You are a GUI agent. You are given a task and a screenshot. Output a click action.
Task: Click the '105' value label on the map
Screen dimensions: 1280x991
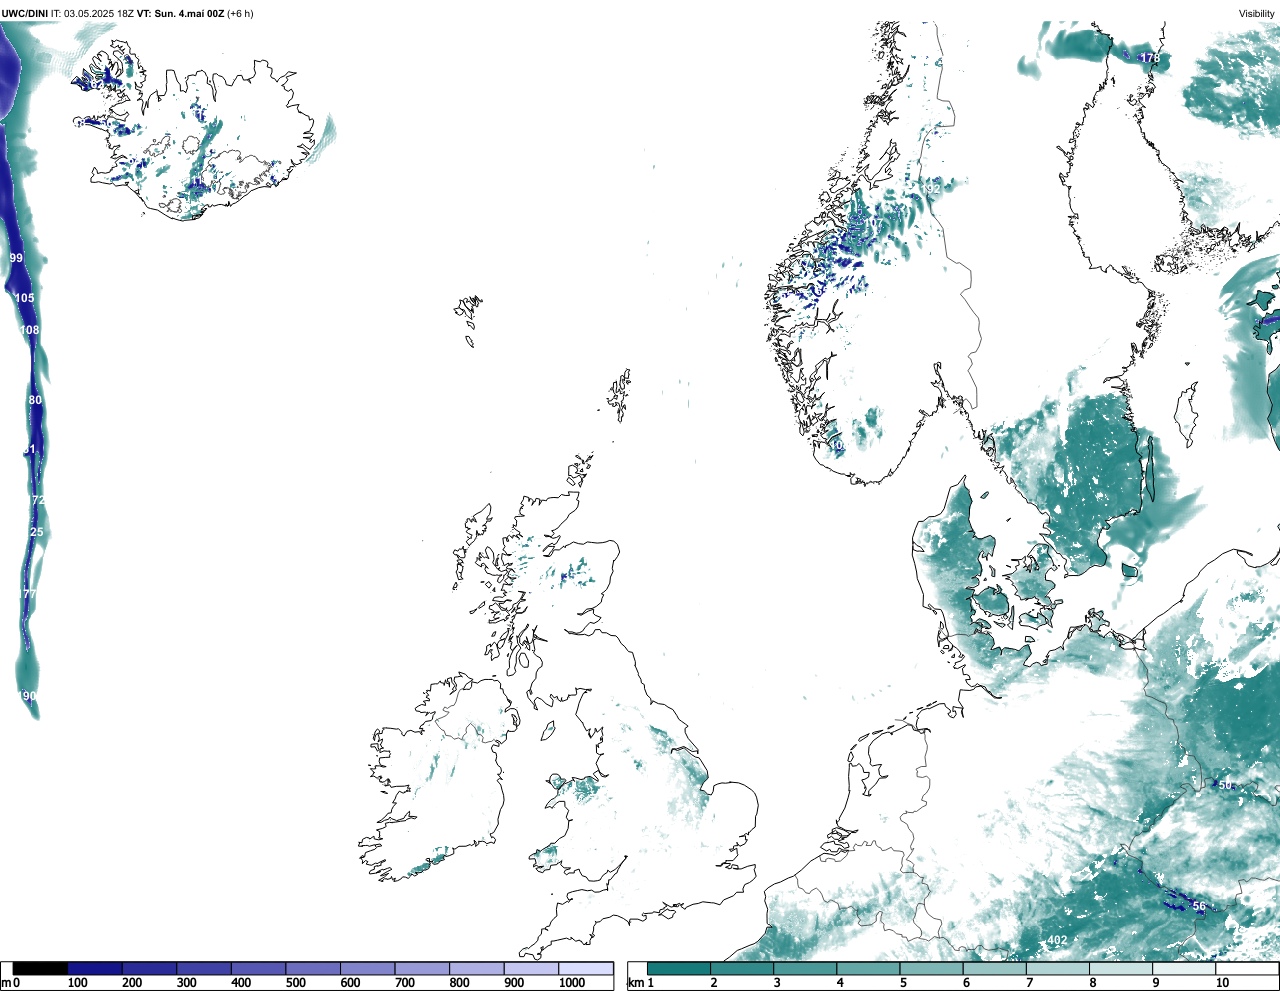click(x=25, y=298)
